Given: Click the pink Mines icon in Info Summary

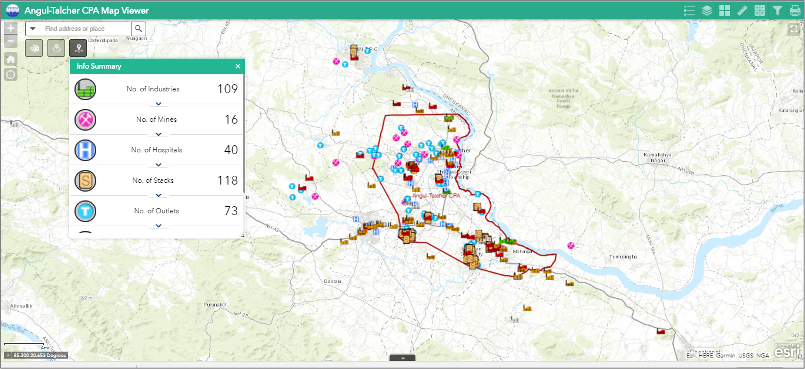Looking at the screenshot, I should pos(85,120).
